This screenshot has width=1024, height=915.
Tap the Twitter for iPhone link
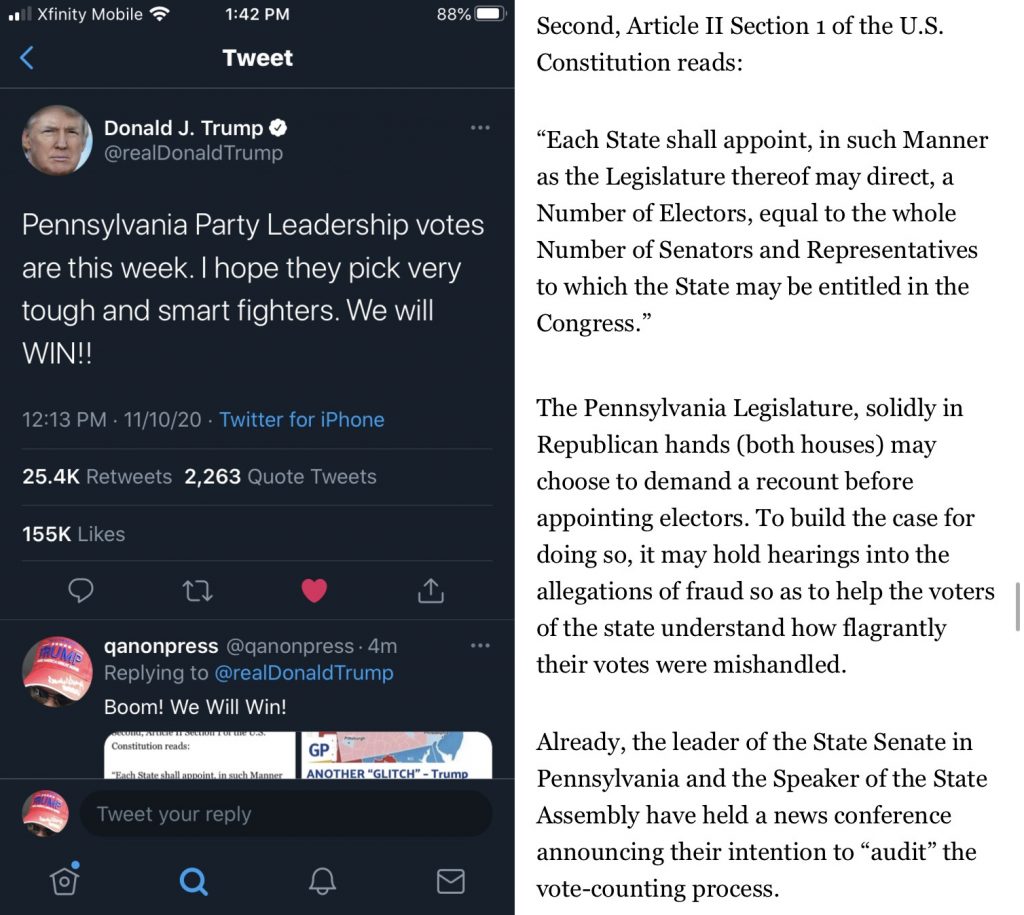point(302,420)
